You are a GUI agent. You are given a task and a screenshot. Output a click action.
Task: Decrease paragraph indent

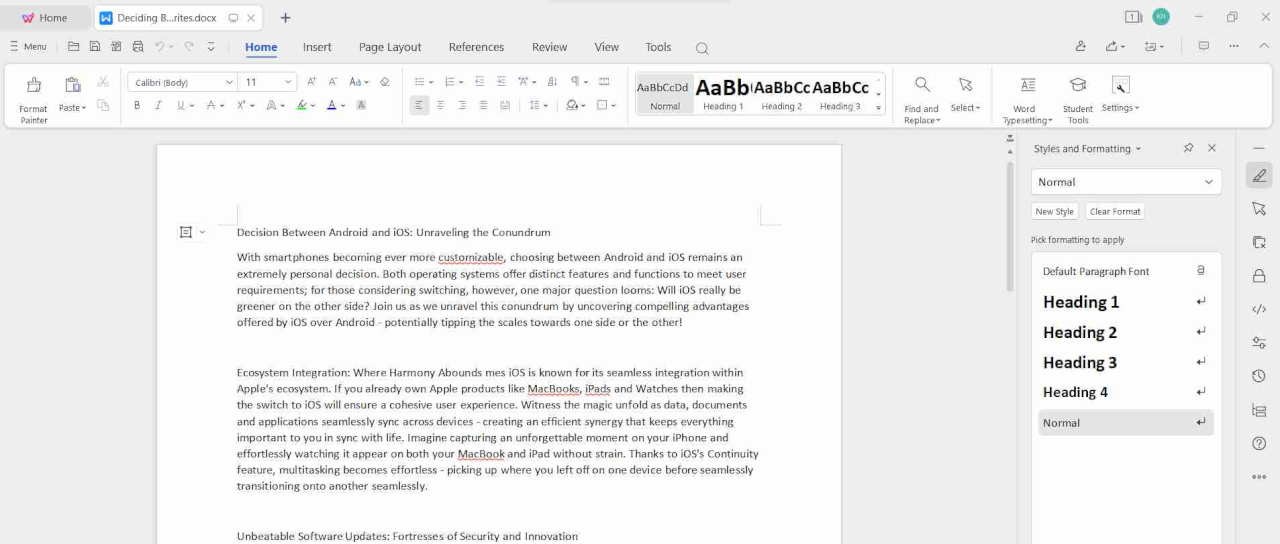point(480,82)
